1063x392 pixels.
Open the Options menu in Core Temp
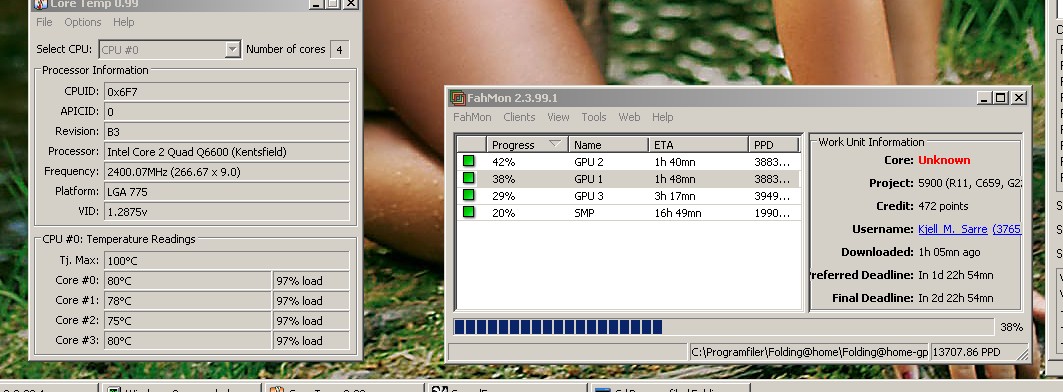pyautogui.click(x=83, y=22)
